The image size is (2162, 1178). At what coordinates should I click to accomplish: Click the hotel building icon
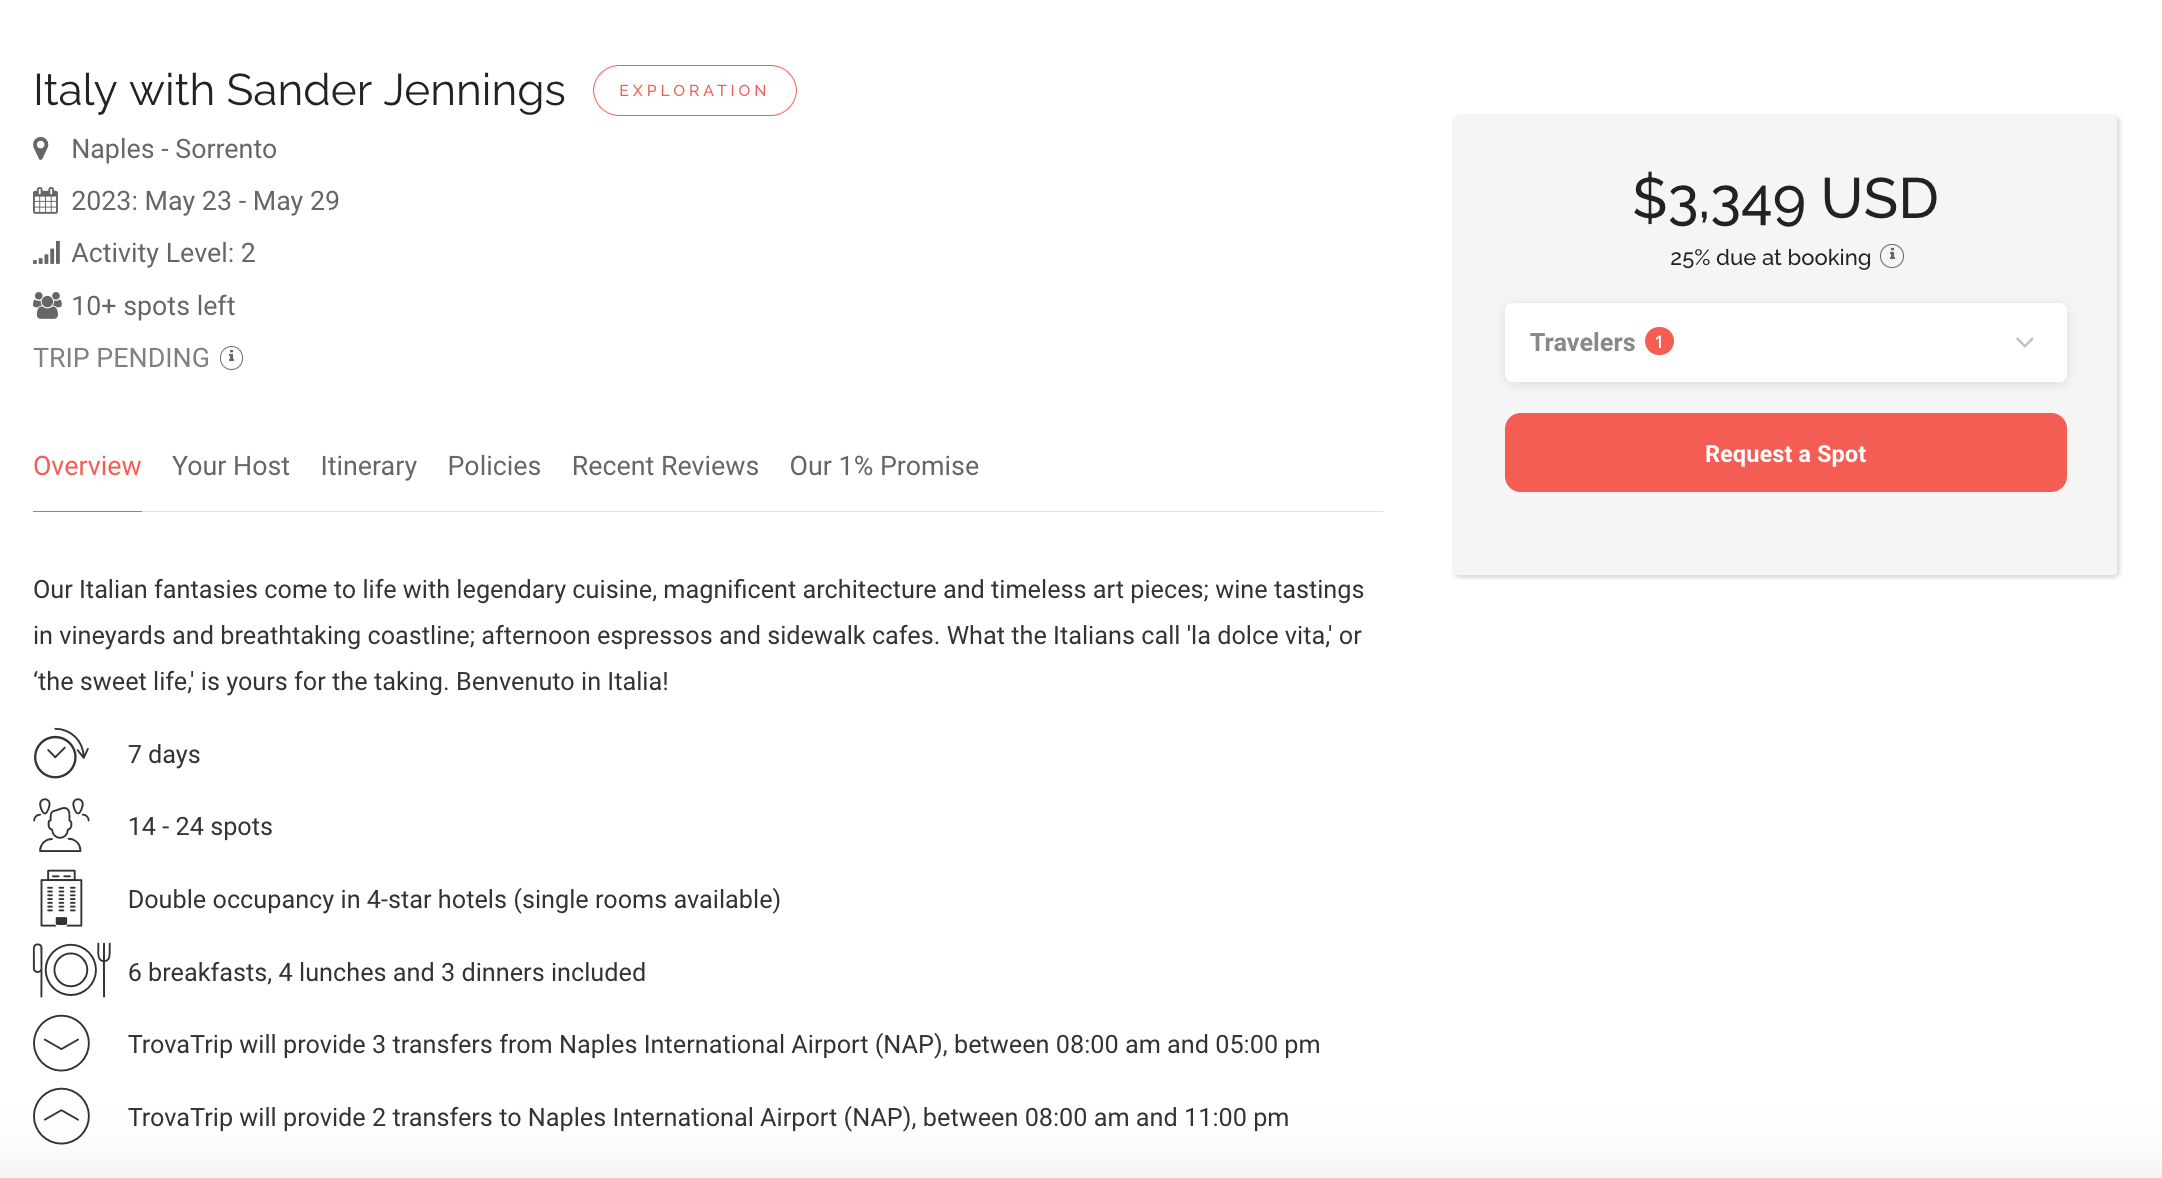tap(61, 898)
